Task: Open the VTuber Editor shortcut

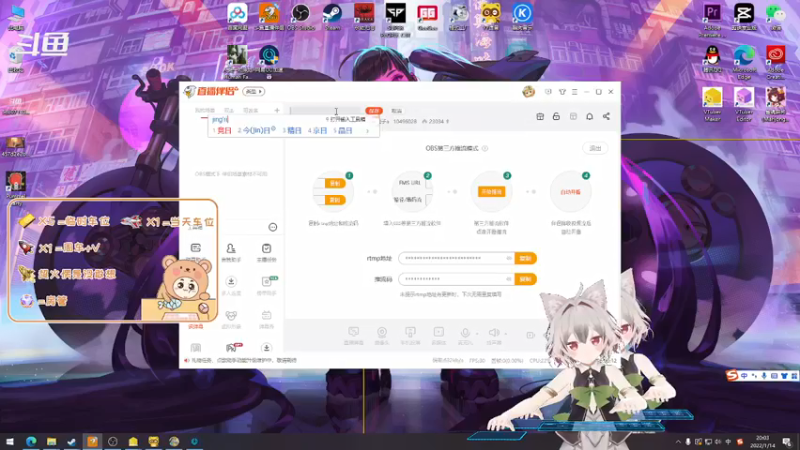Action: click(x=744, y=104)
